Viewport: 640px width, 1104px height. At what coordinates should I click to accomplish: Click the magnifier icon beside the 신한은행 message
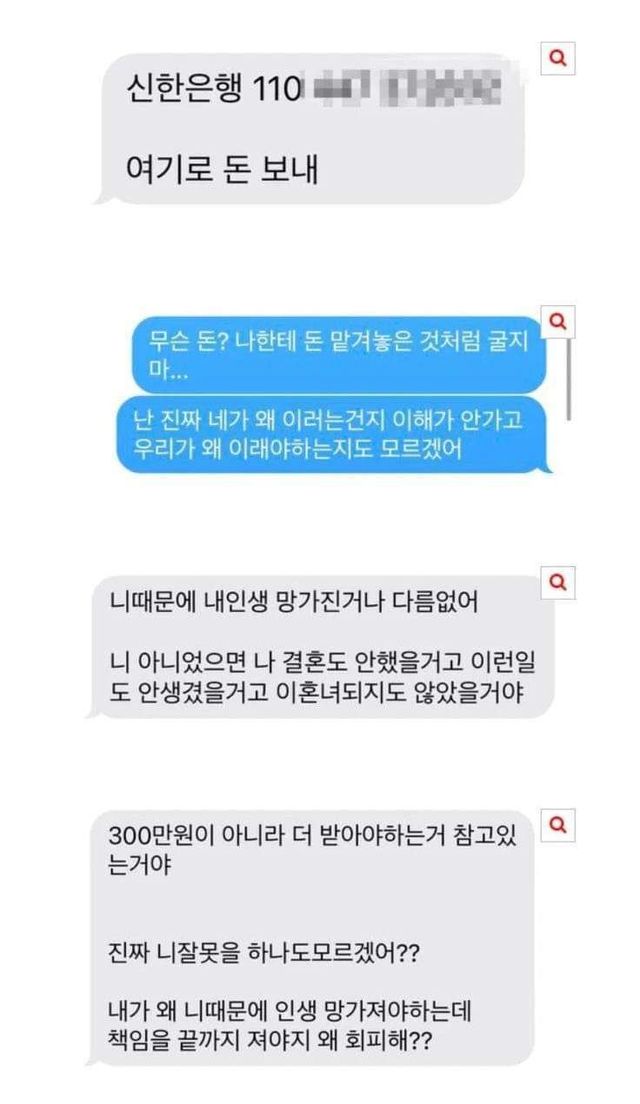point(558,58)
